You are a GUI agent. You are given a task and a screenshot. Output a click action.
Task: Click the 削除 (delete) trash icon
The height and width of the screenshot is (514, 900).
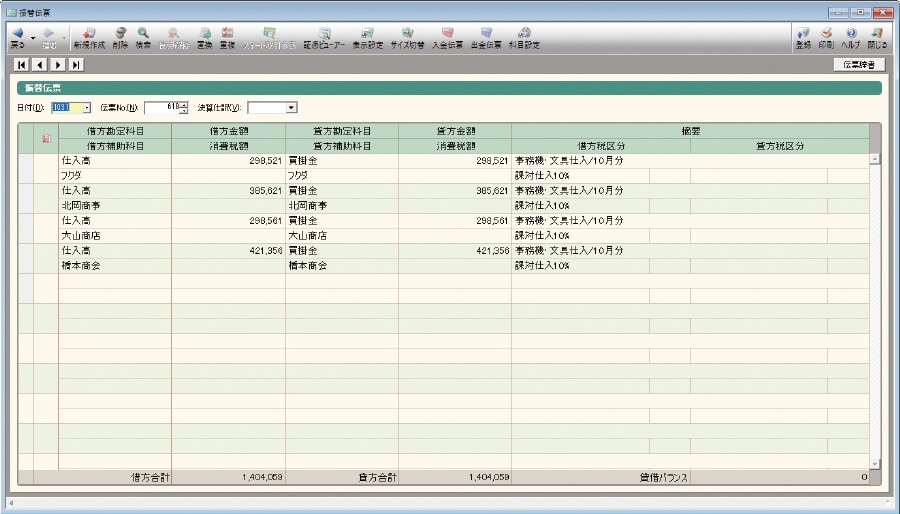coord(120,37)
